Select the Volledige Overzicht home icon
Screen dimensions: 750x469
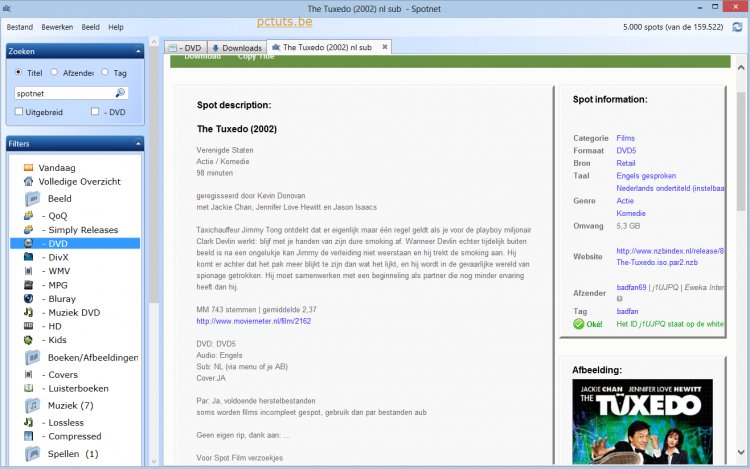(x=29, y=182)
